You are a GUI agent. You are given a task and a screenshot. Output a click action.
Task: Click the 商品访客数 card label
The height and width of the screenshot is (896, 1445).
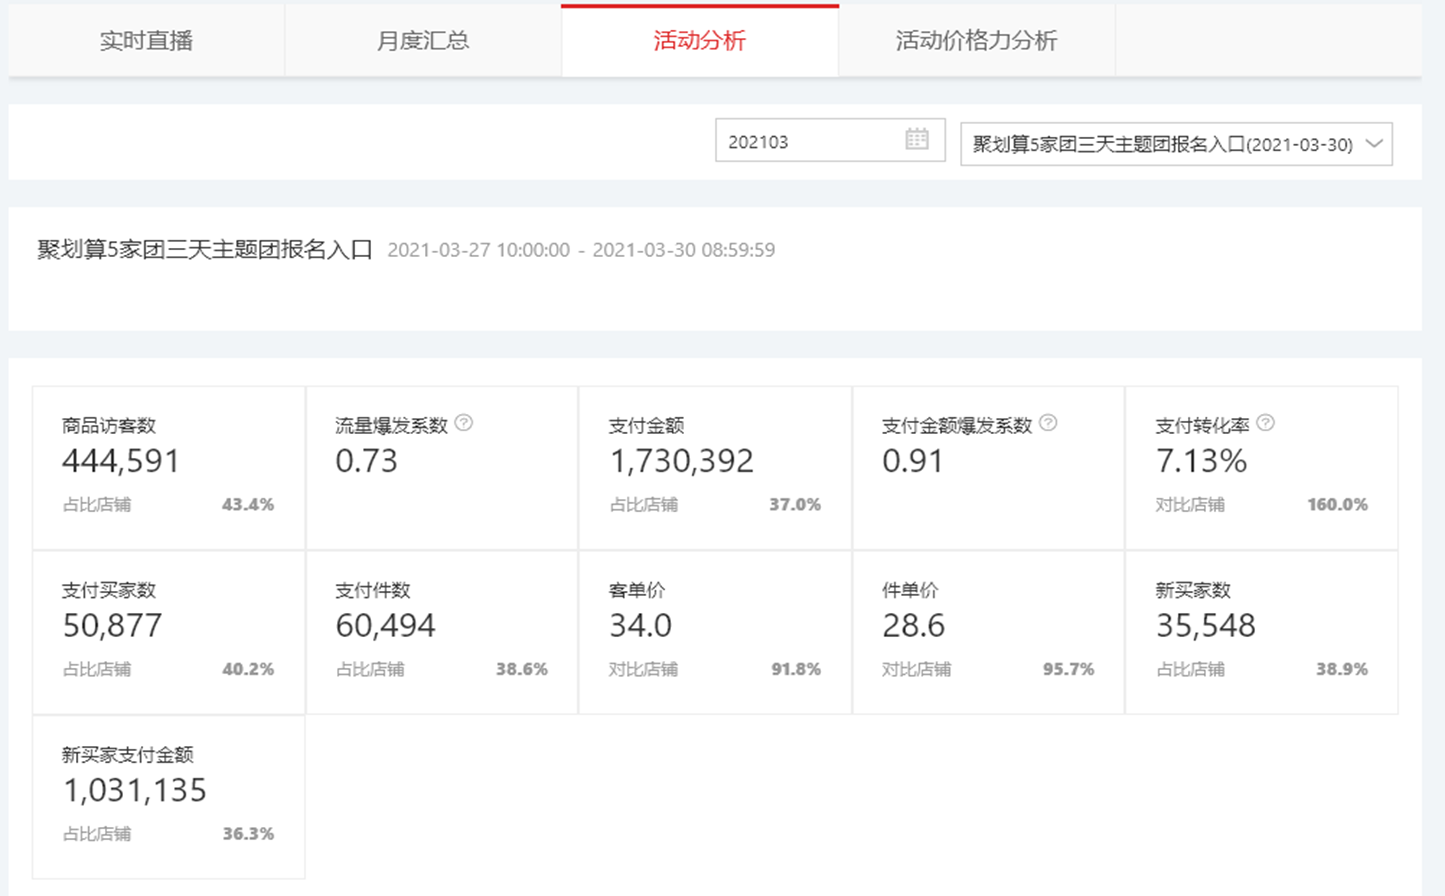click(109, 426)
